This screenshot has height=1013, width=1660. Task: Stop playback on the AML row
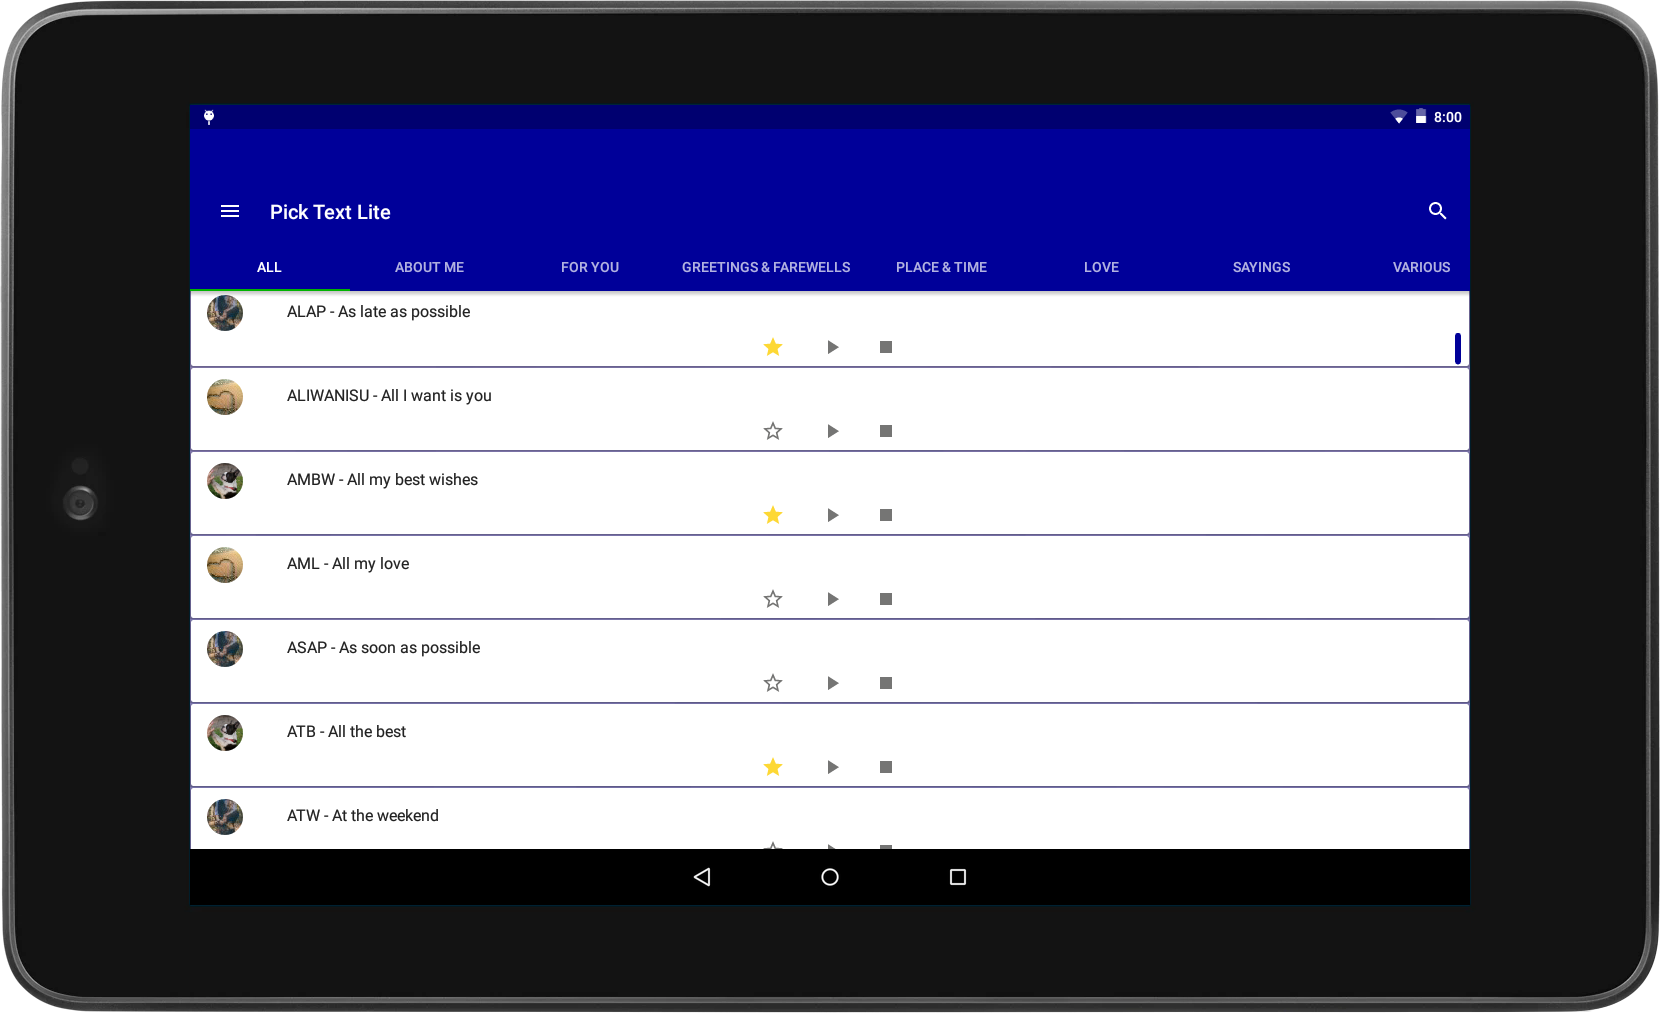click(x=886, y=599)
